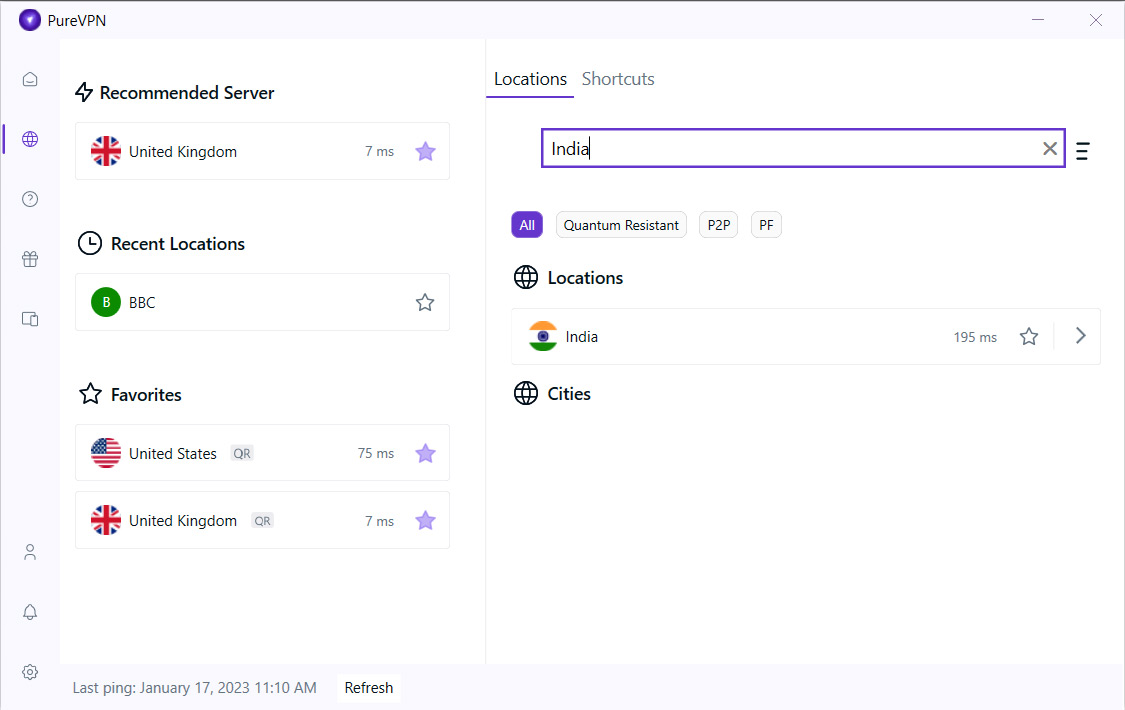This screenshot has height=710, width=1125.
Task: Click the QR badge on United Kingdom
Action: (x=263, y=521)
